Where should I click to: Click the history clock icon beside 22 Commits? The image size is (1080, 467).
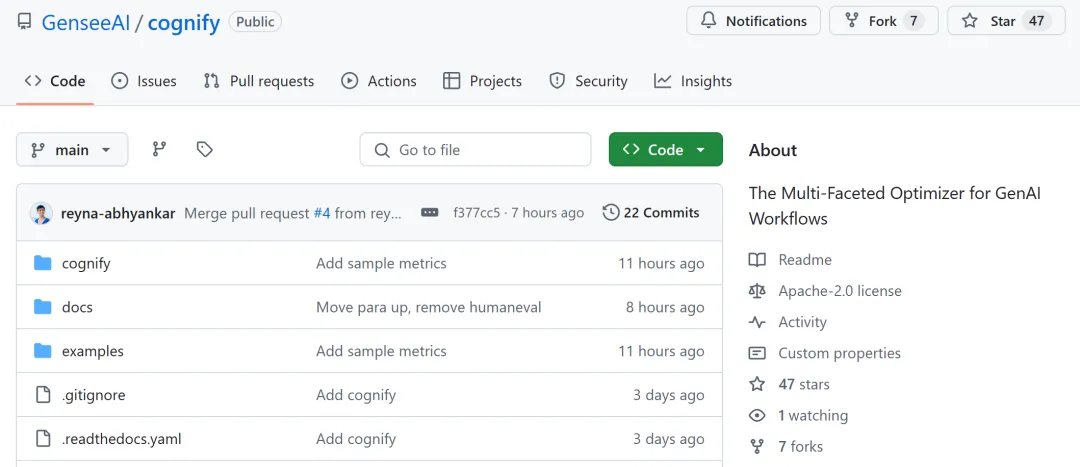[x=610, y=213]
